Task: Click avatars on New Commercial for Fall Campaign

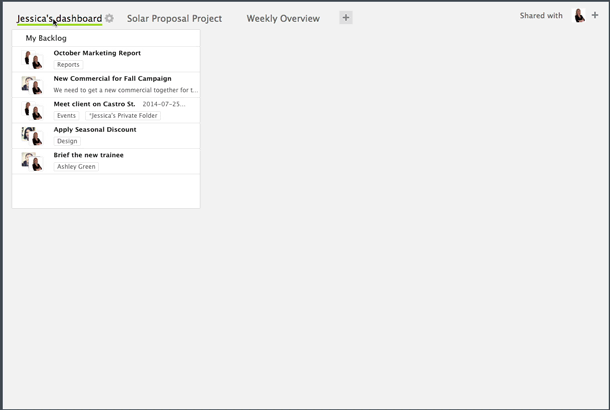Action: [32, 84]
